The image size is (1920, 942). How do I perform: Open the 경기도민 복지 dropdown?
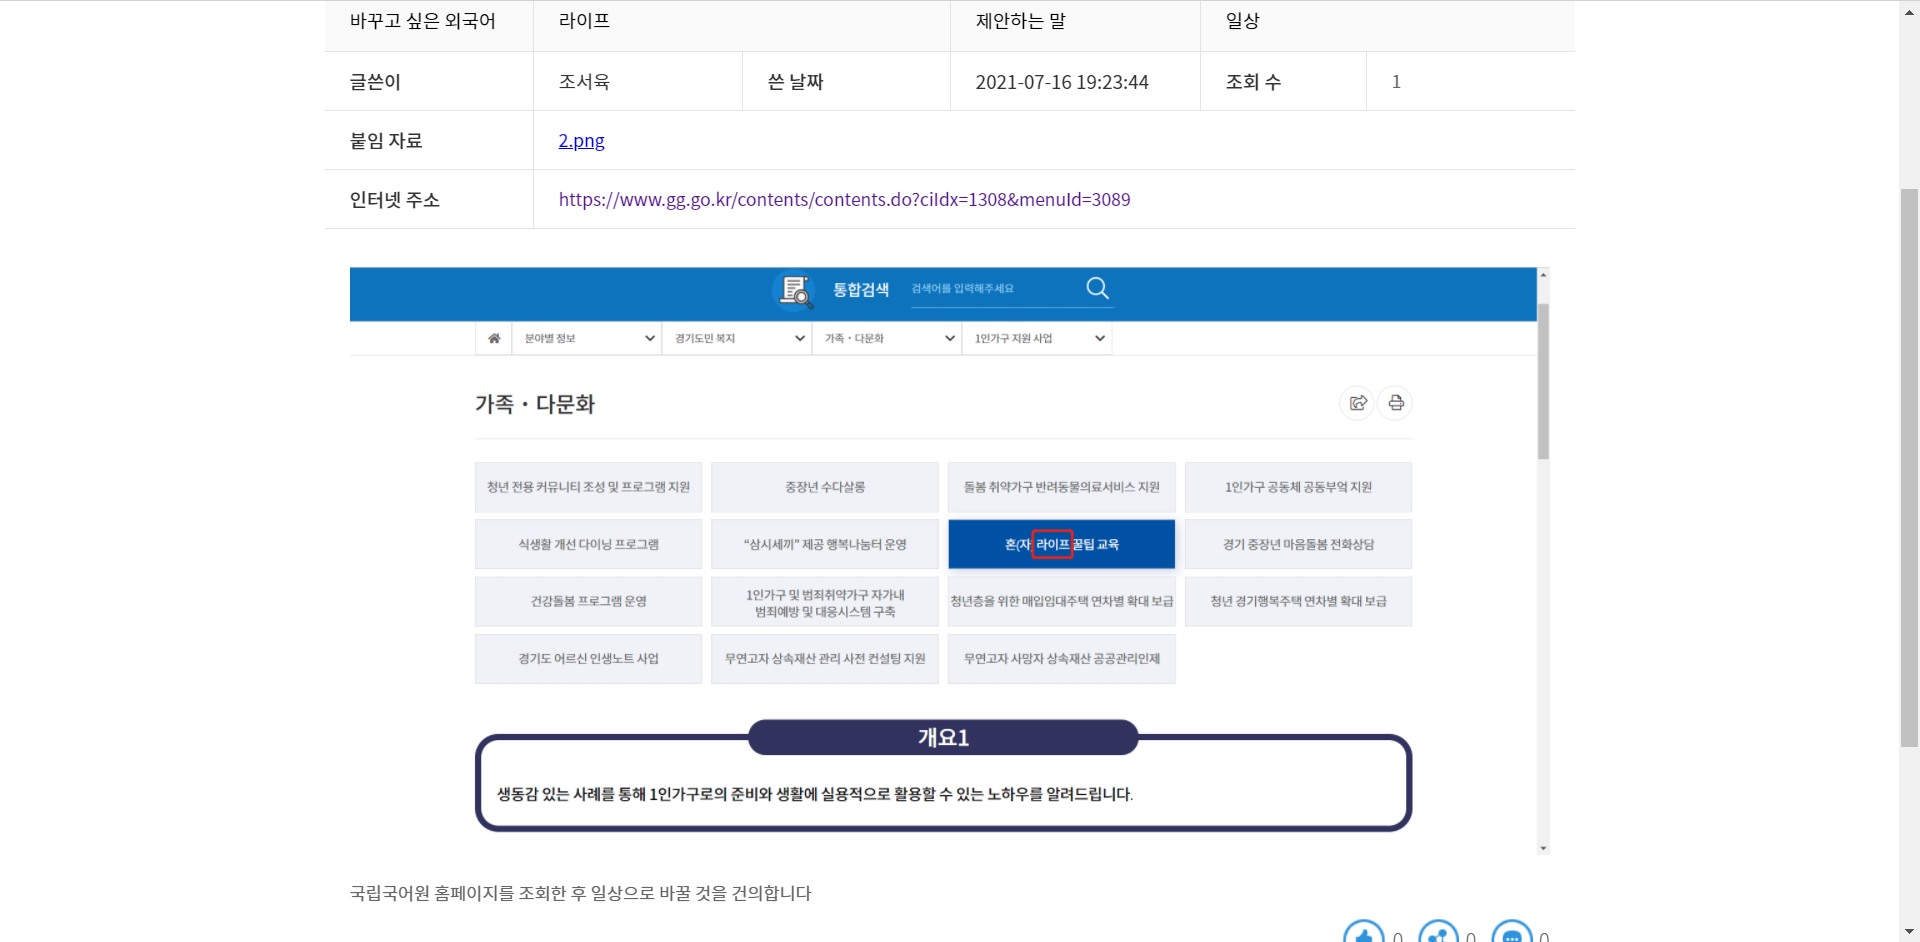737,339
